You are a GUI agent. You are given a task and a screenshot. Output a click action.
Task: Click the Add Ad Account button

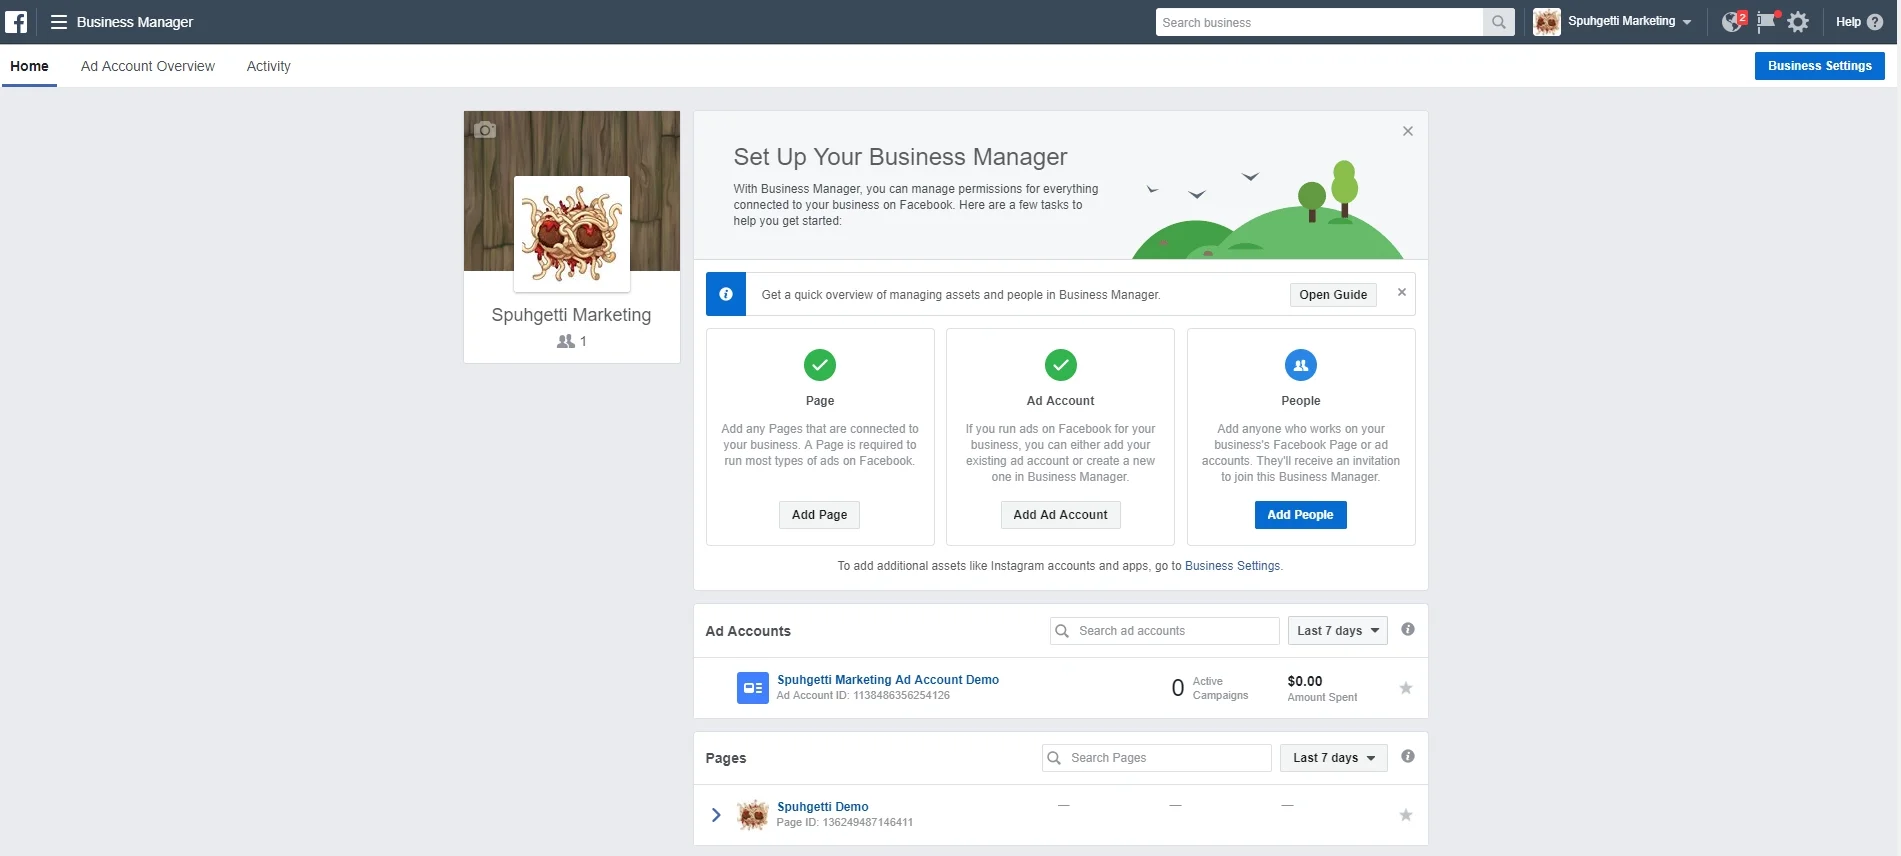tap(1061, 515)
